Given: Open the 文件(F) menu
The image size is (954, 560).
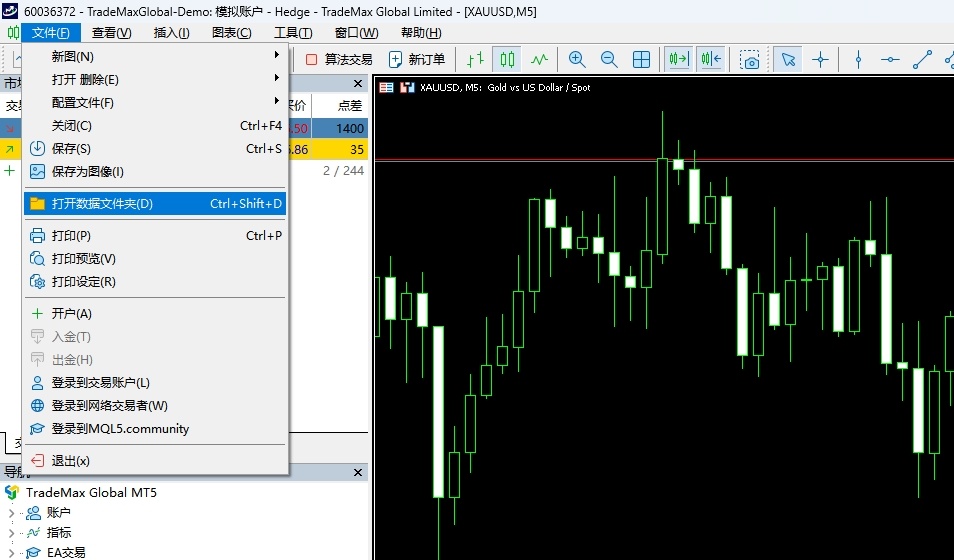Looking at the screenshot, I should (x=51, y=33).
